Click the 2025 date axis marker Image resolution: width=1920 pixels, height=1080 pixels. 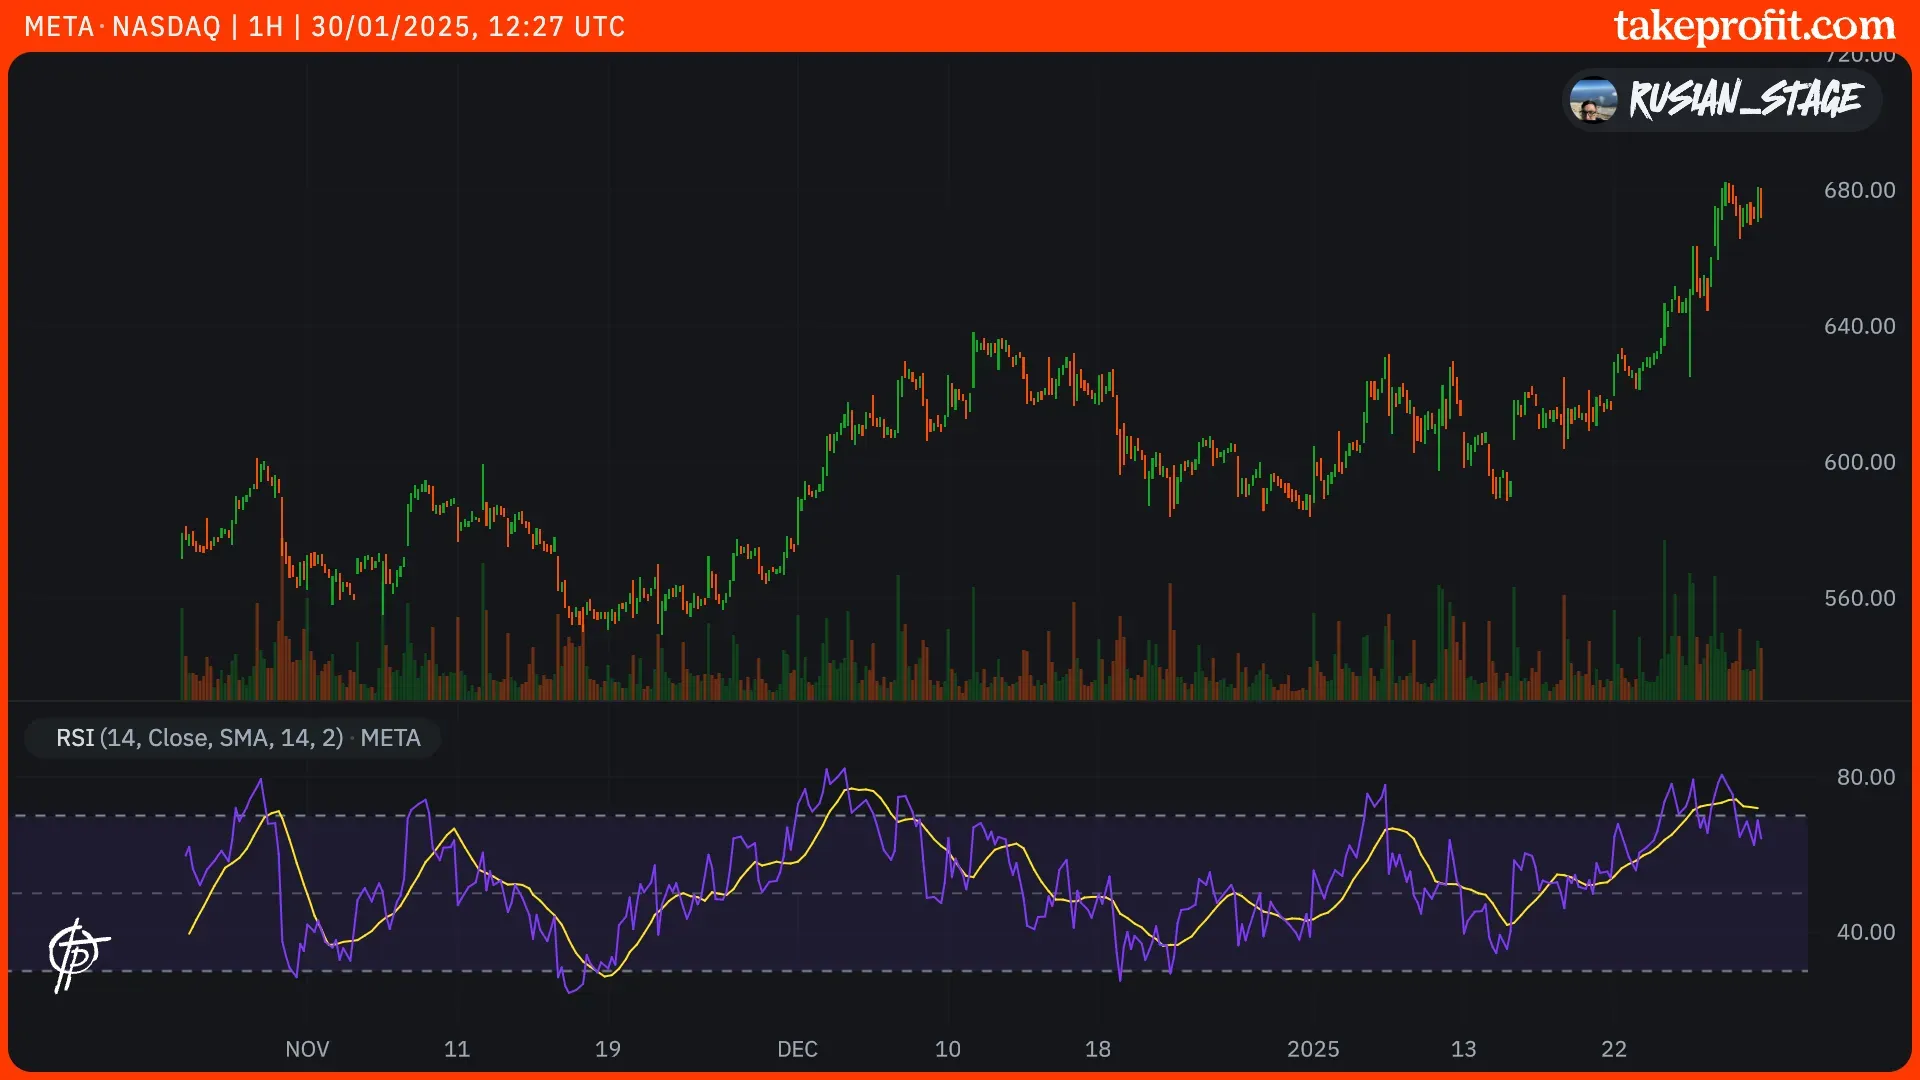pos(1312,1049)
